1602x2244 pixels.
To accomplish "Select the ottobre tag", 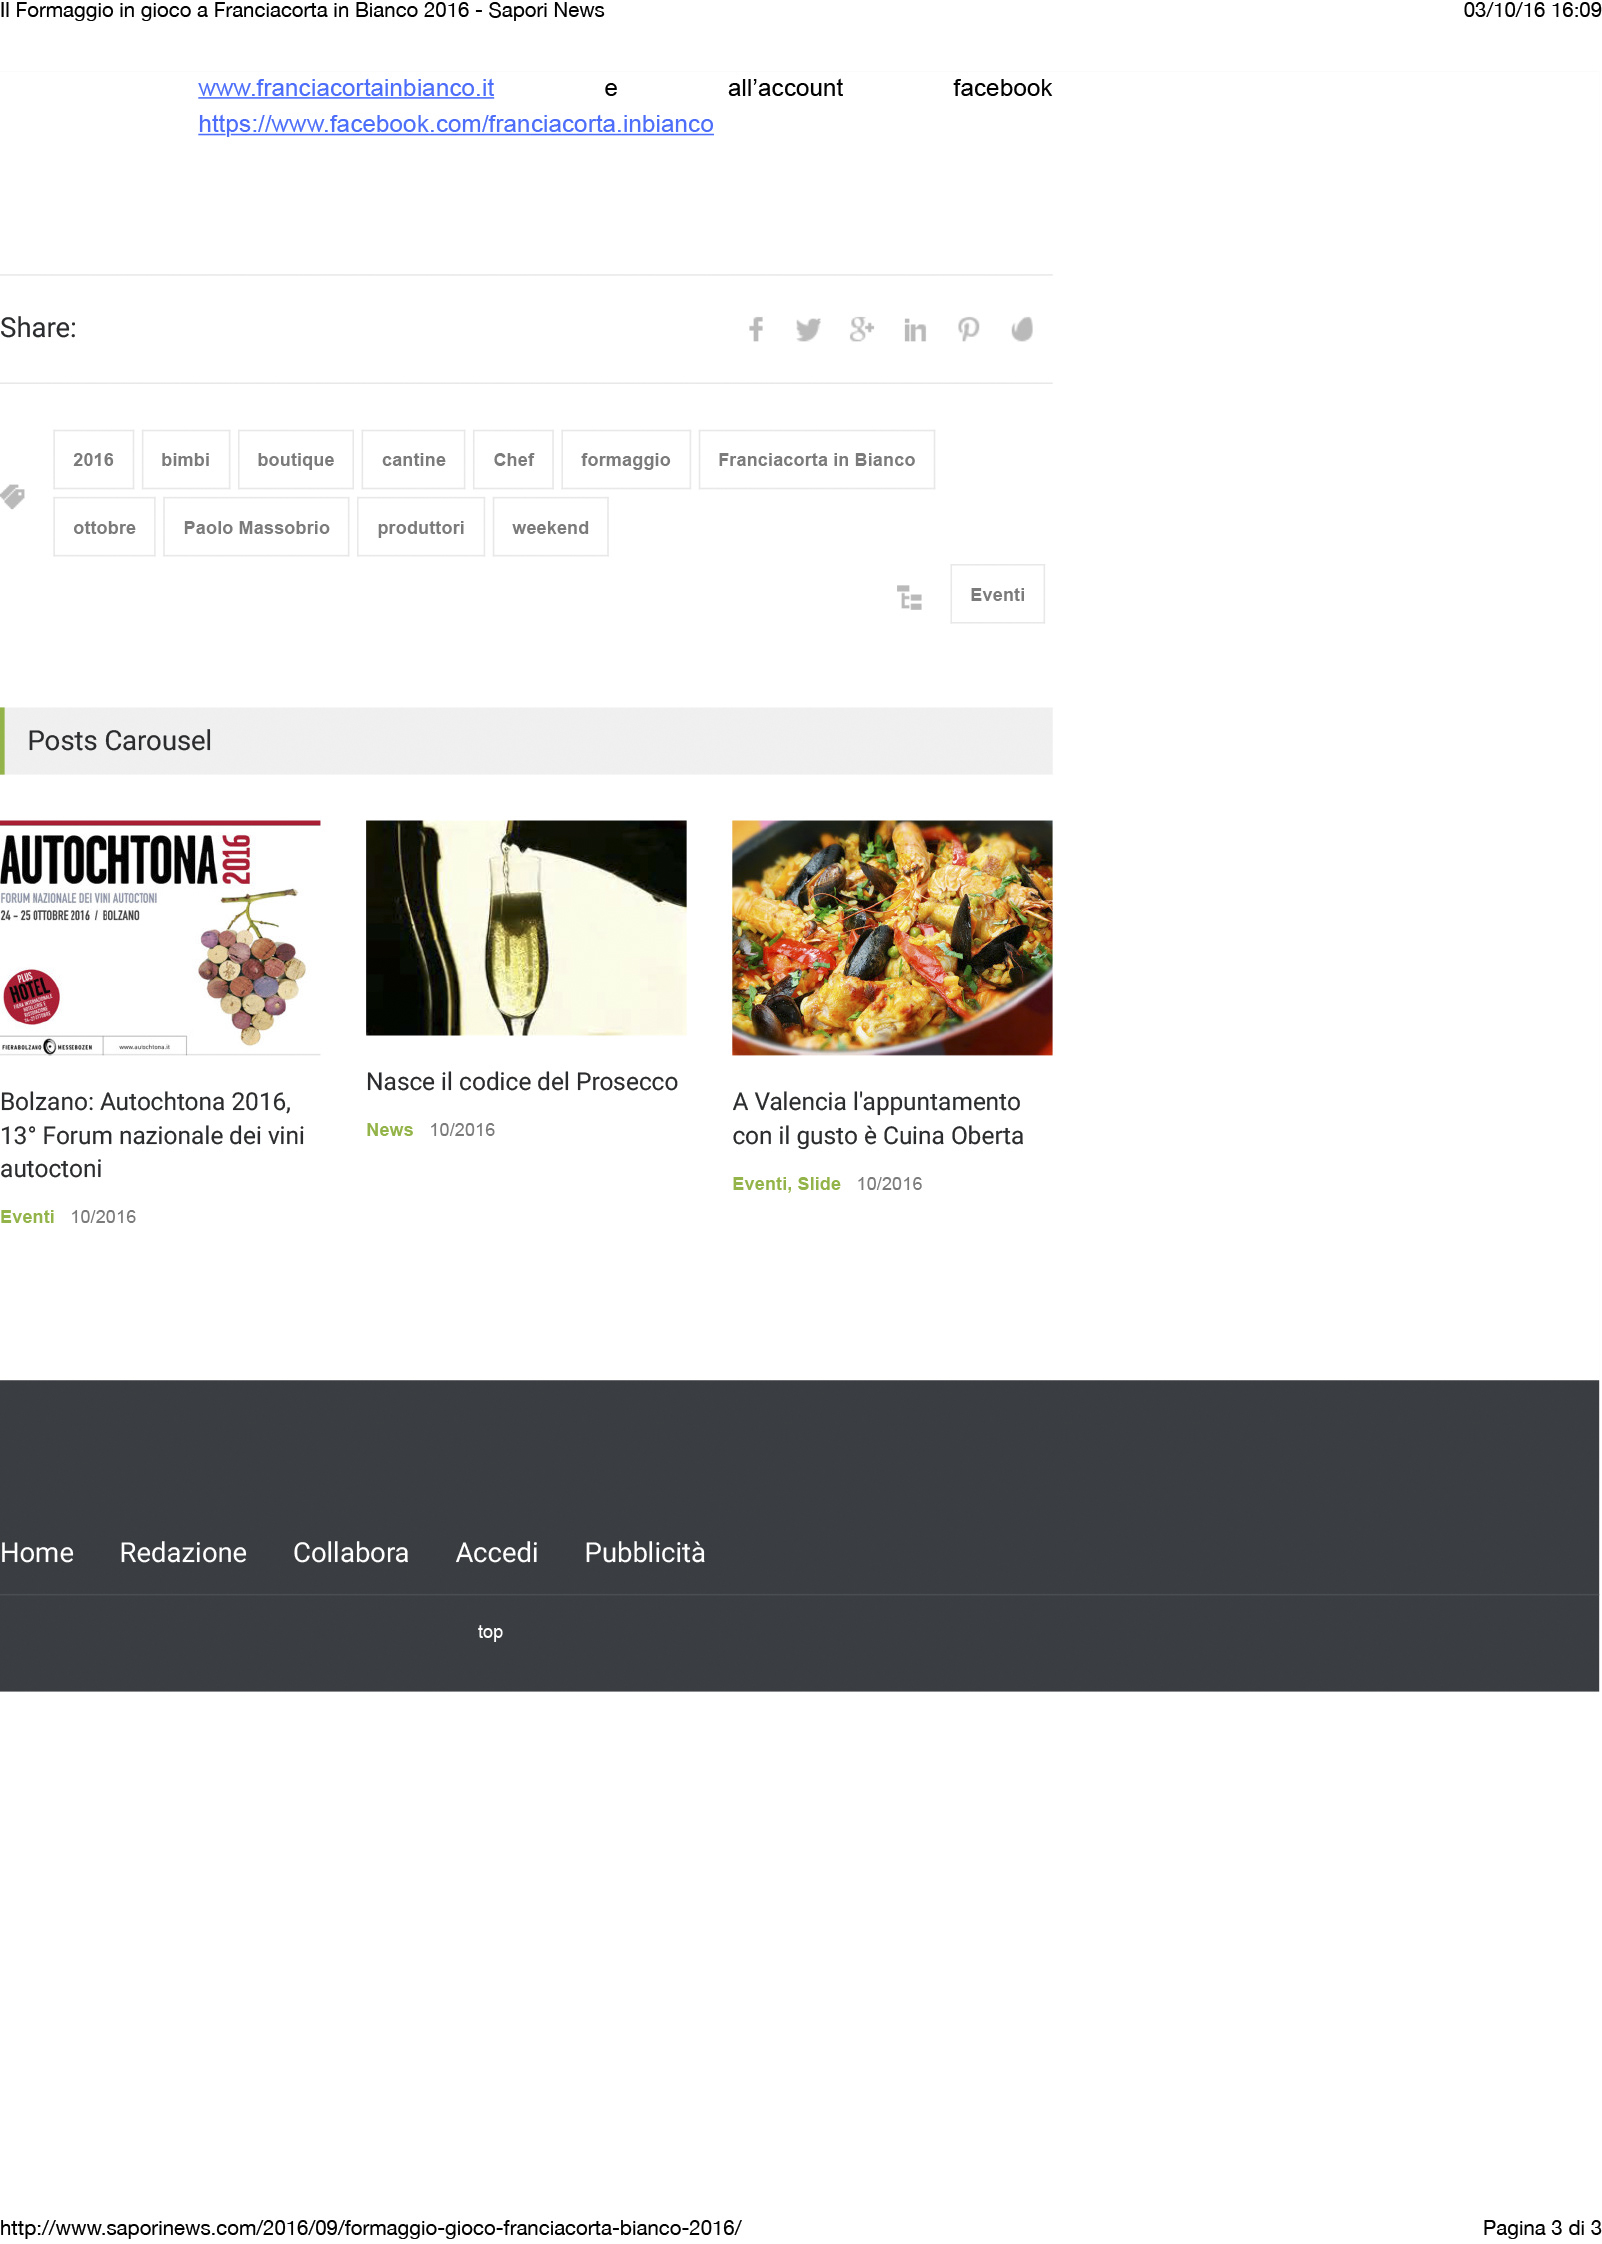I will (x=104, y=528).
